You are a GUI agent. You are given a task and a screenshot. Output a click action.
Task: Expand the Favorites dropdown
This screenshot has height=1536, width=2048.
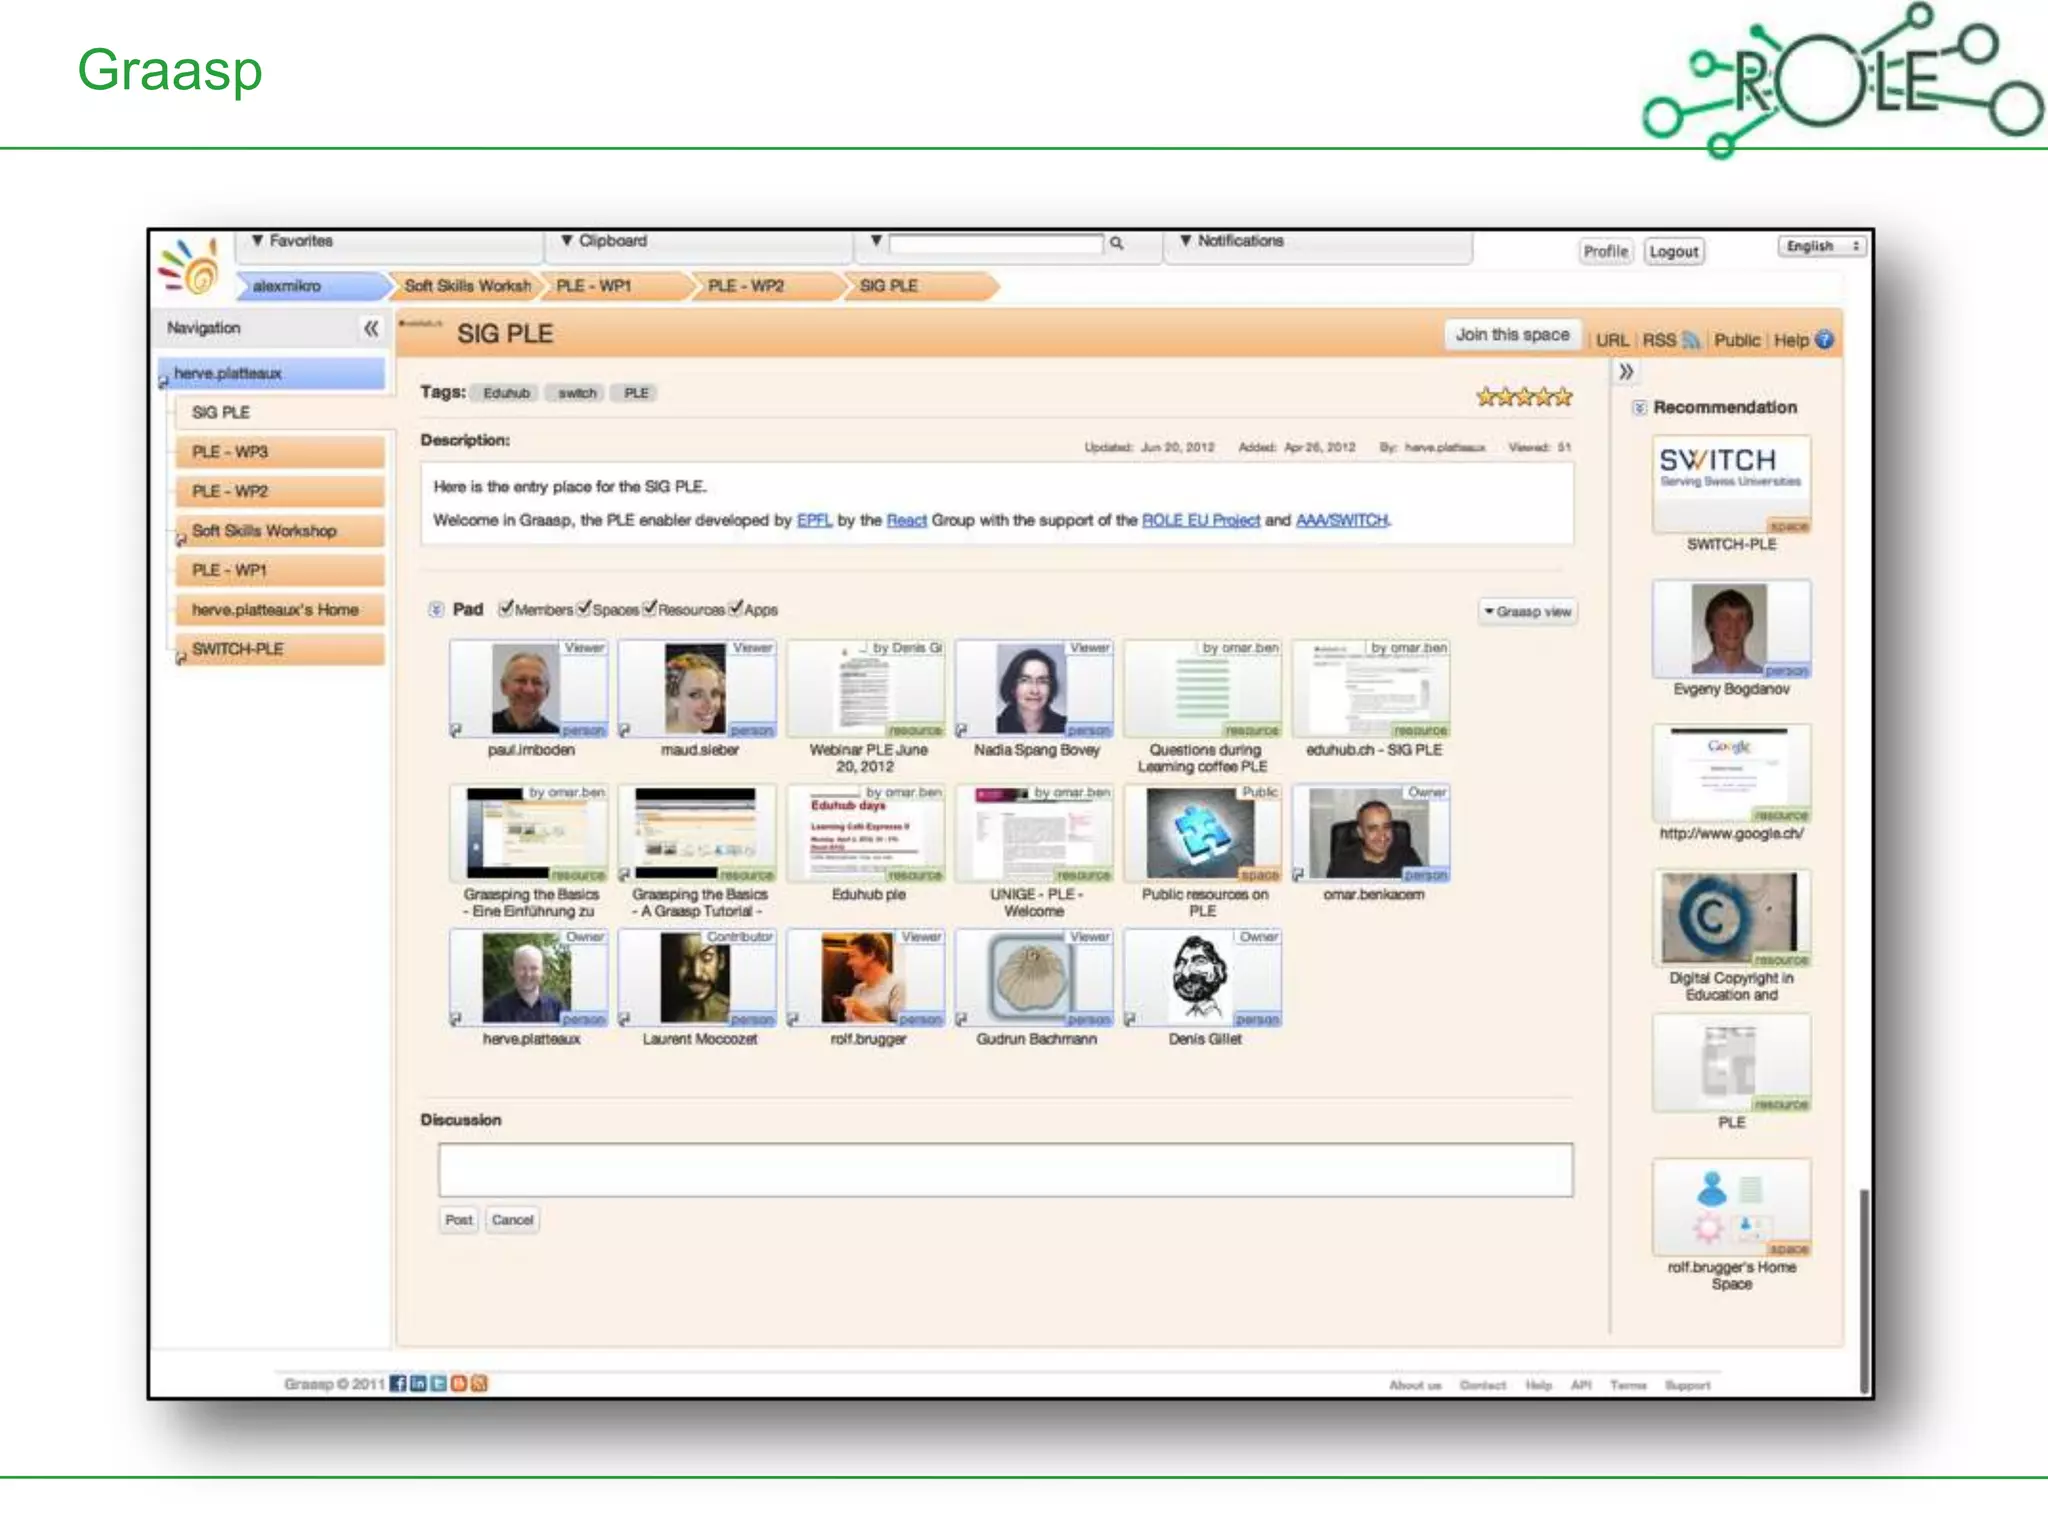tap(292, 241)
